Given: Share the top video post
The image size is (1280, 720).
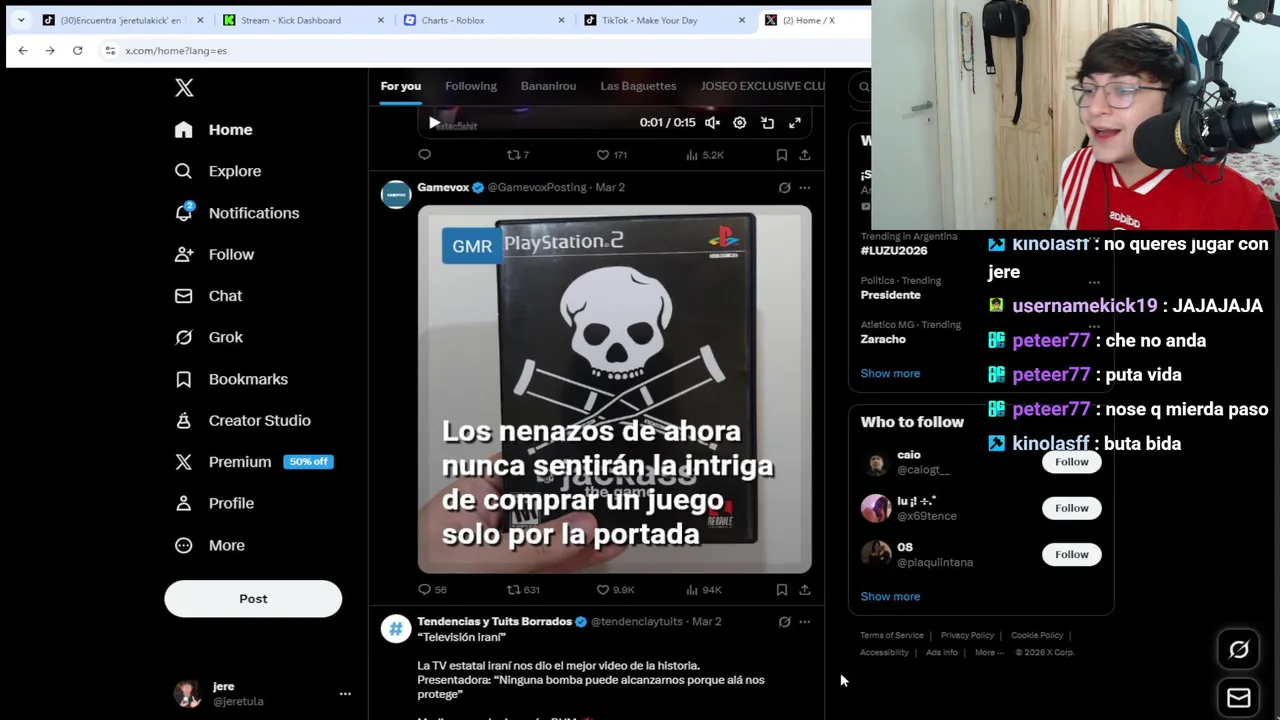Looking at the screenshot, I should (x=805, y=155).
